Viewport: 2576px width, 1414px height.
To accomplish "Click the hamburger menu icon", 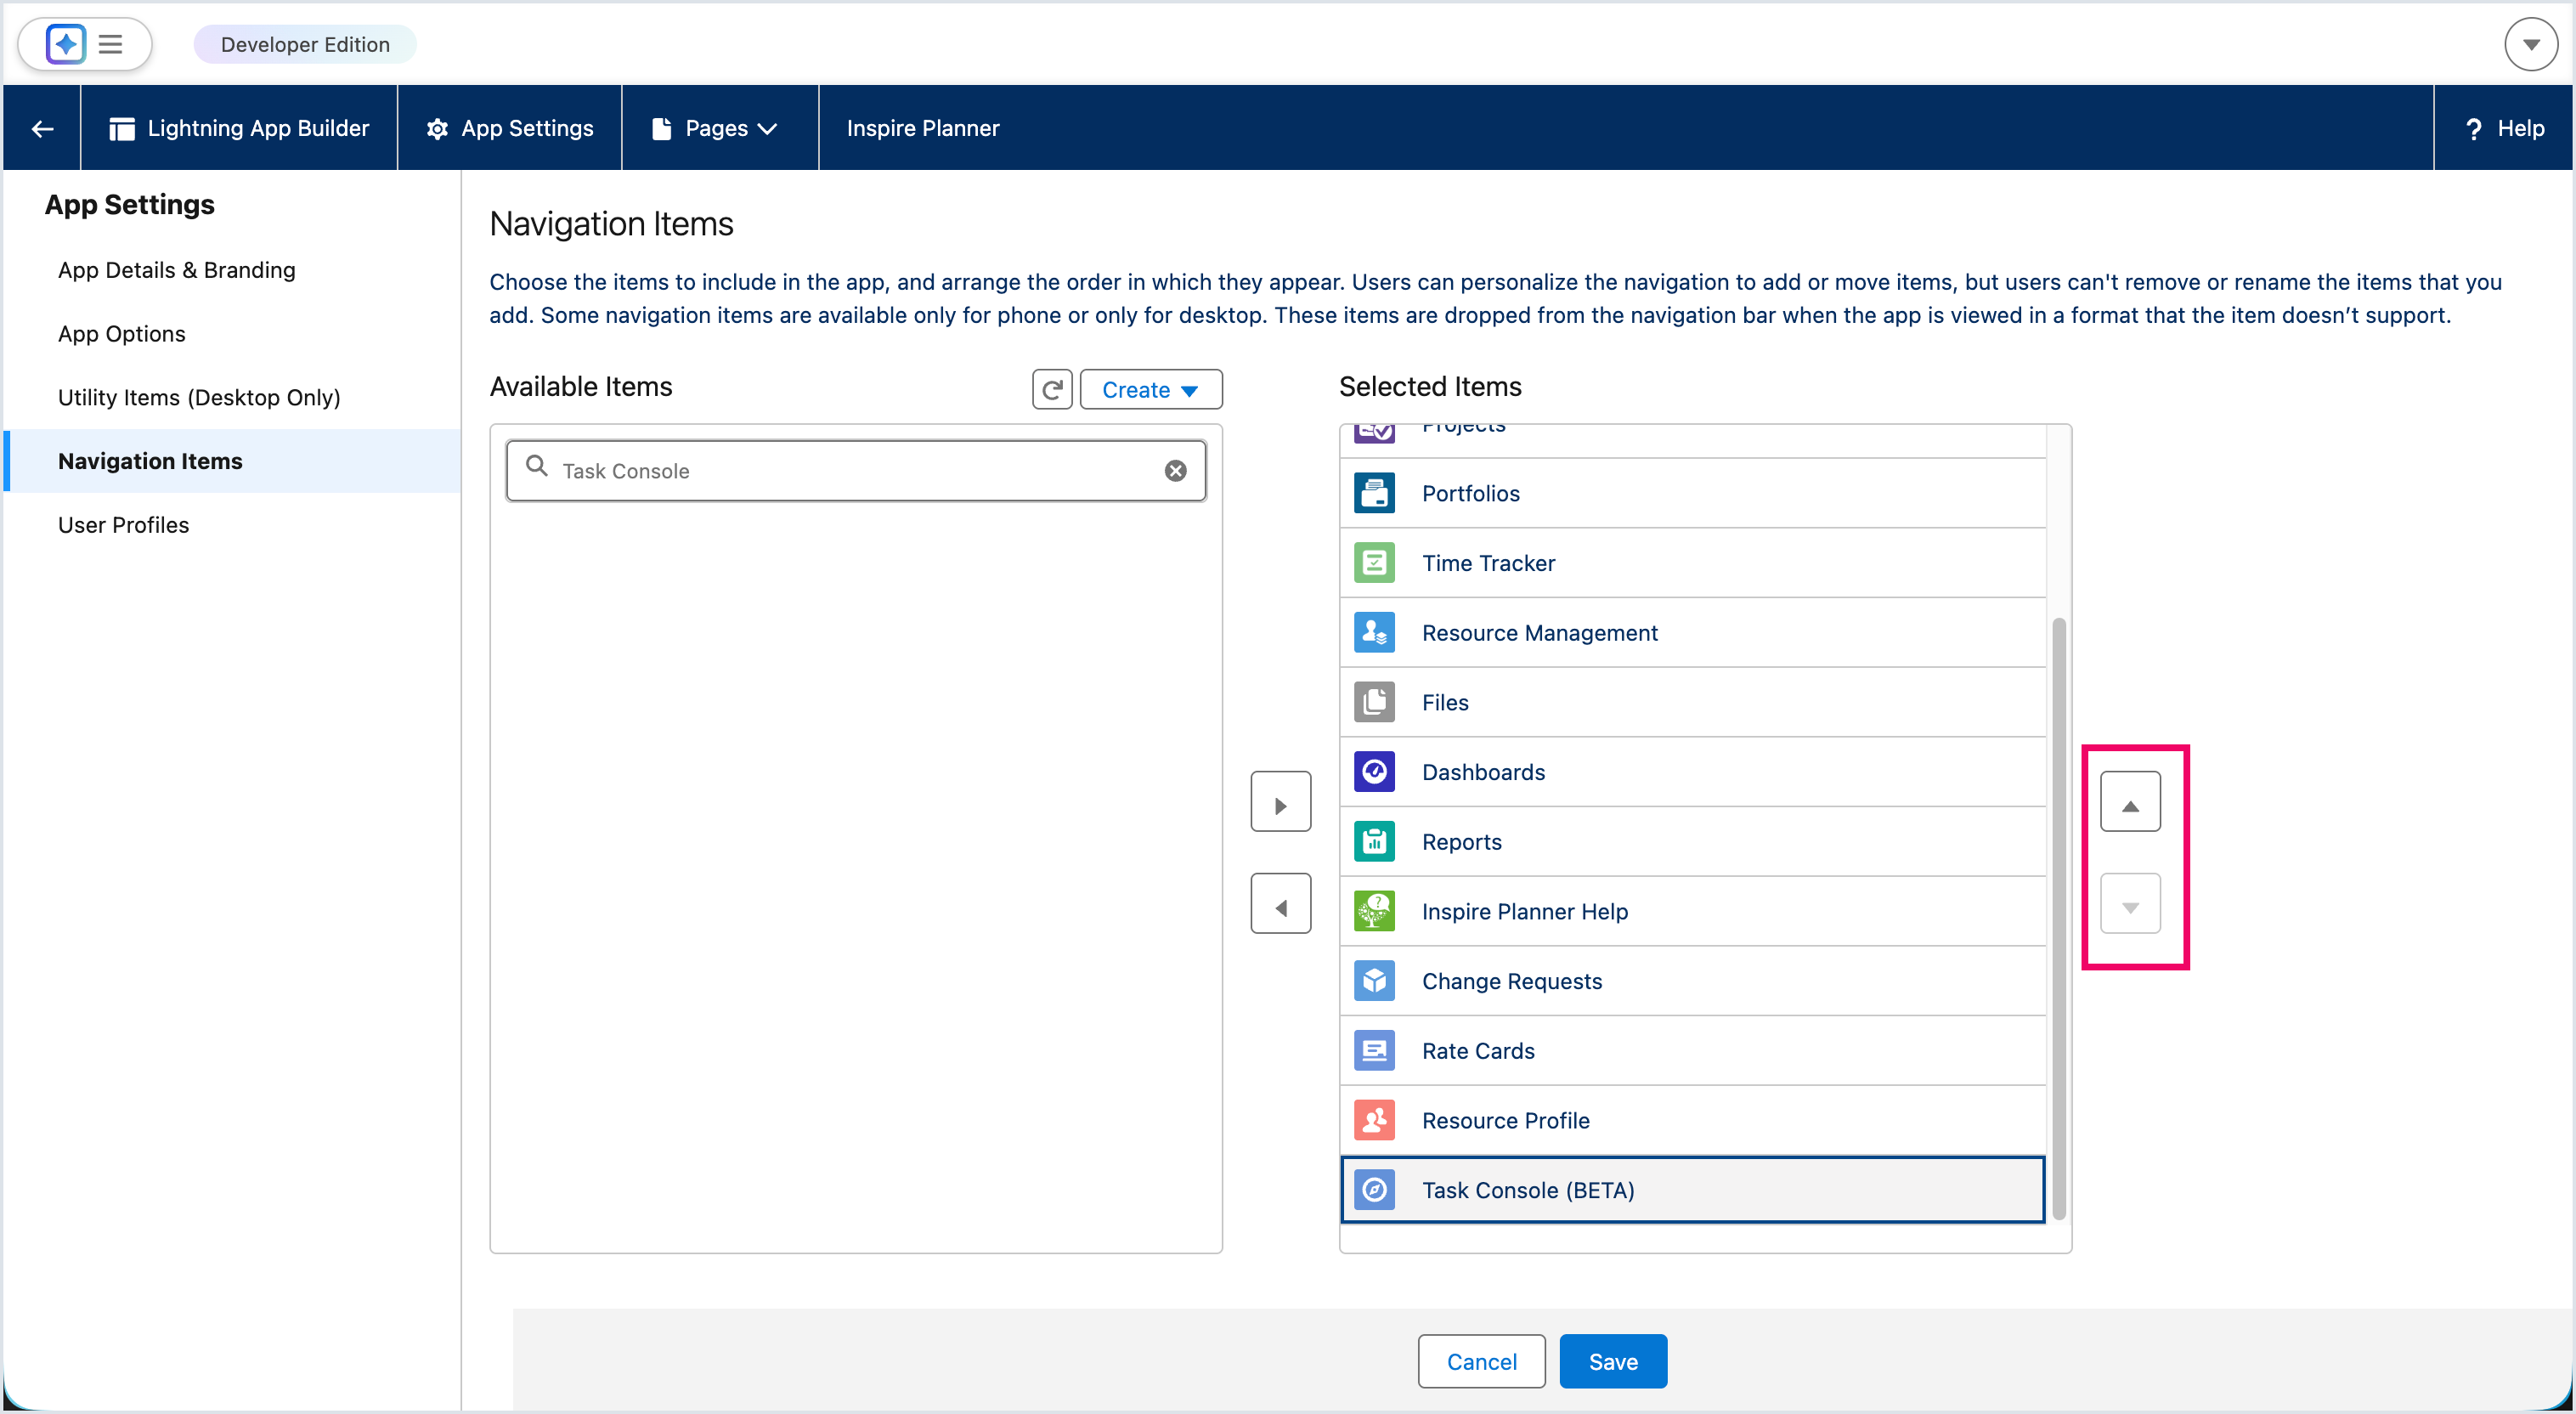I will click(x=110, y=44).
